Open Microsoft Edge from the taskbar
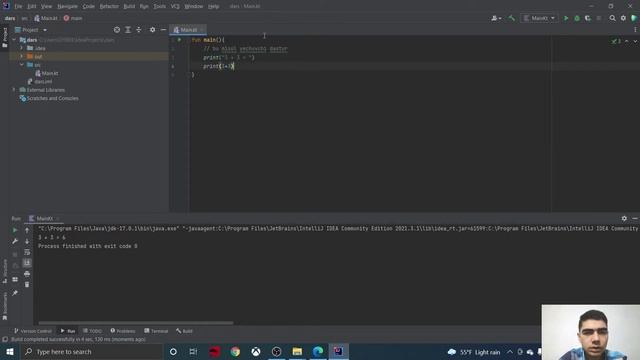This screenshot has height=360, width=640. tap(318, 351)
